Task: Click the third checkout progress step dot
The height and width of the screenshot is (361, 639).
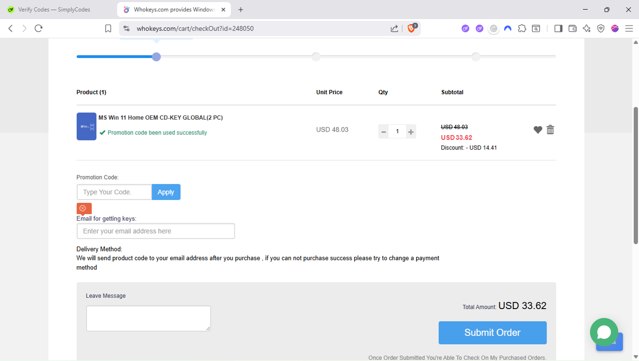Action: coord(476,57)
